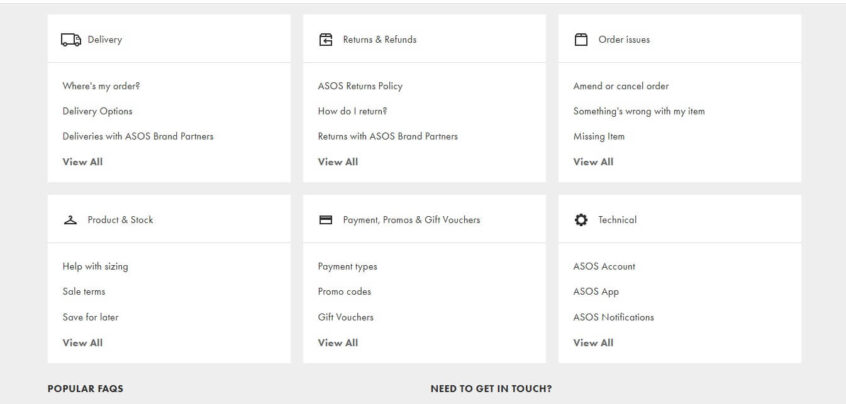The image size is (846, 404).
Task: Open ASOS Account article
Action: 604,266
